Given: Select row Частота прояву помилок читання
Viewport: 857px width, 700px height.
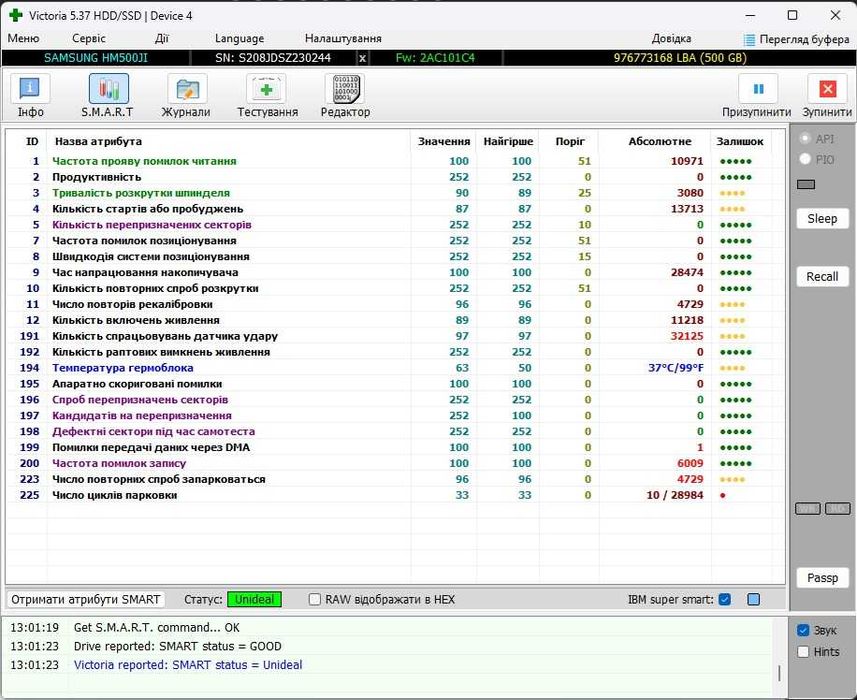Looking at the screenshot, I should coord(396,161).
